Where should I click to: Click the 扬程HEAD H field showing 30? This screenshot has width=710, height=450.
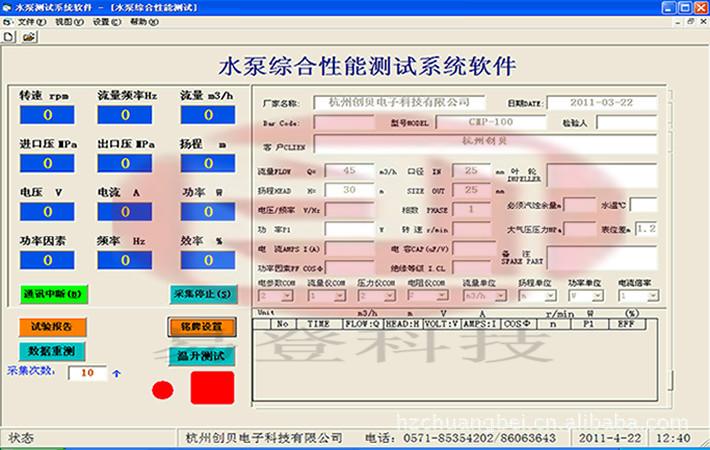coord(350,190)
